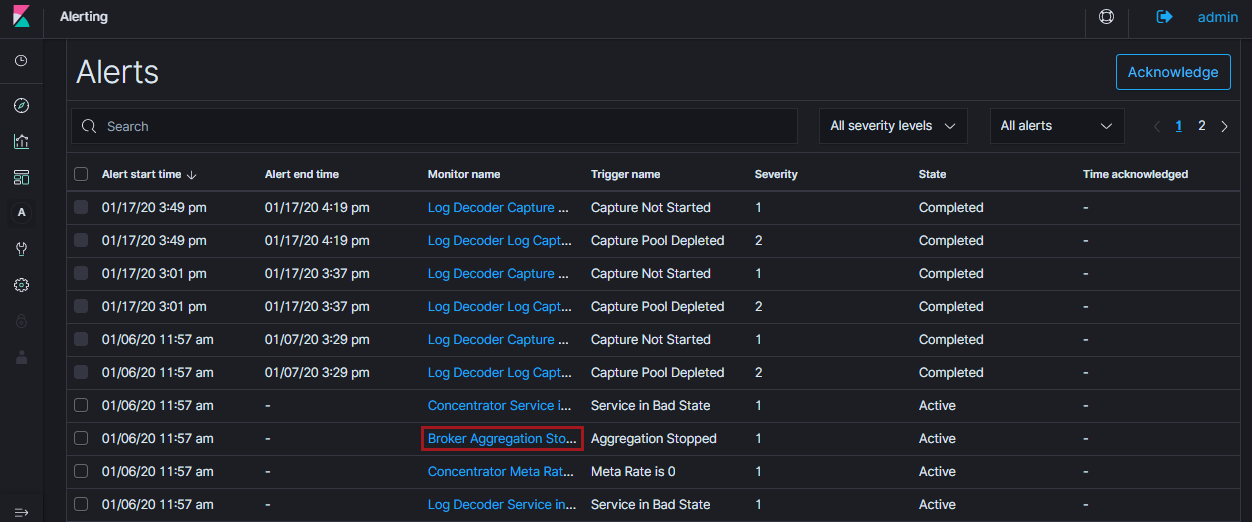This screenshot has width=1252, height=522.
Task: Open Dev Tools via the wrench icon
Action: (21, 248)
